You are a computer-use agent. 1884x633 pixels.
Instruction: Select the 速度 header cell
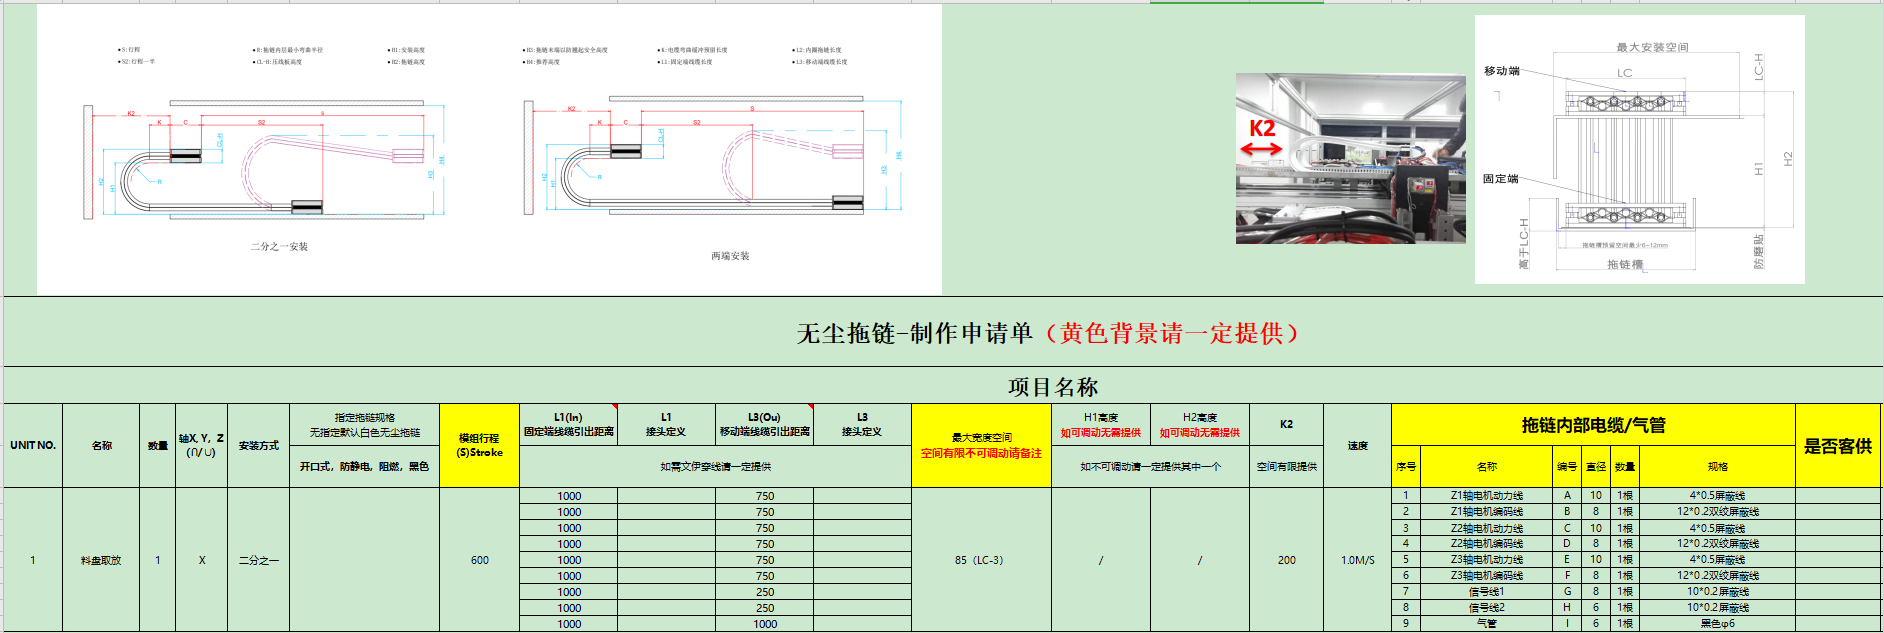1357,445
